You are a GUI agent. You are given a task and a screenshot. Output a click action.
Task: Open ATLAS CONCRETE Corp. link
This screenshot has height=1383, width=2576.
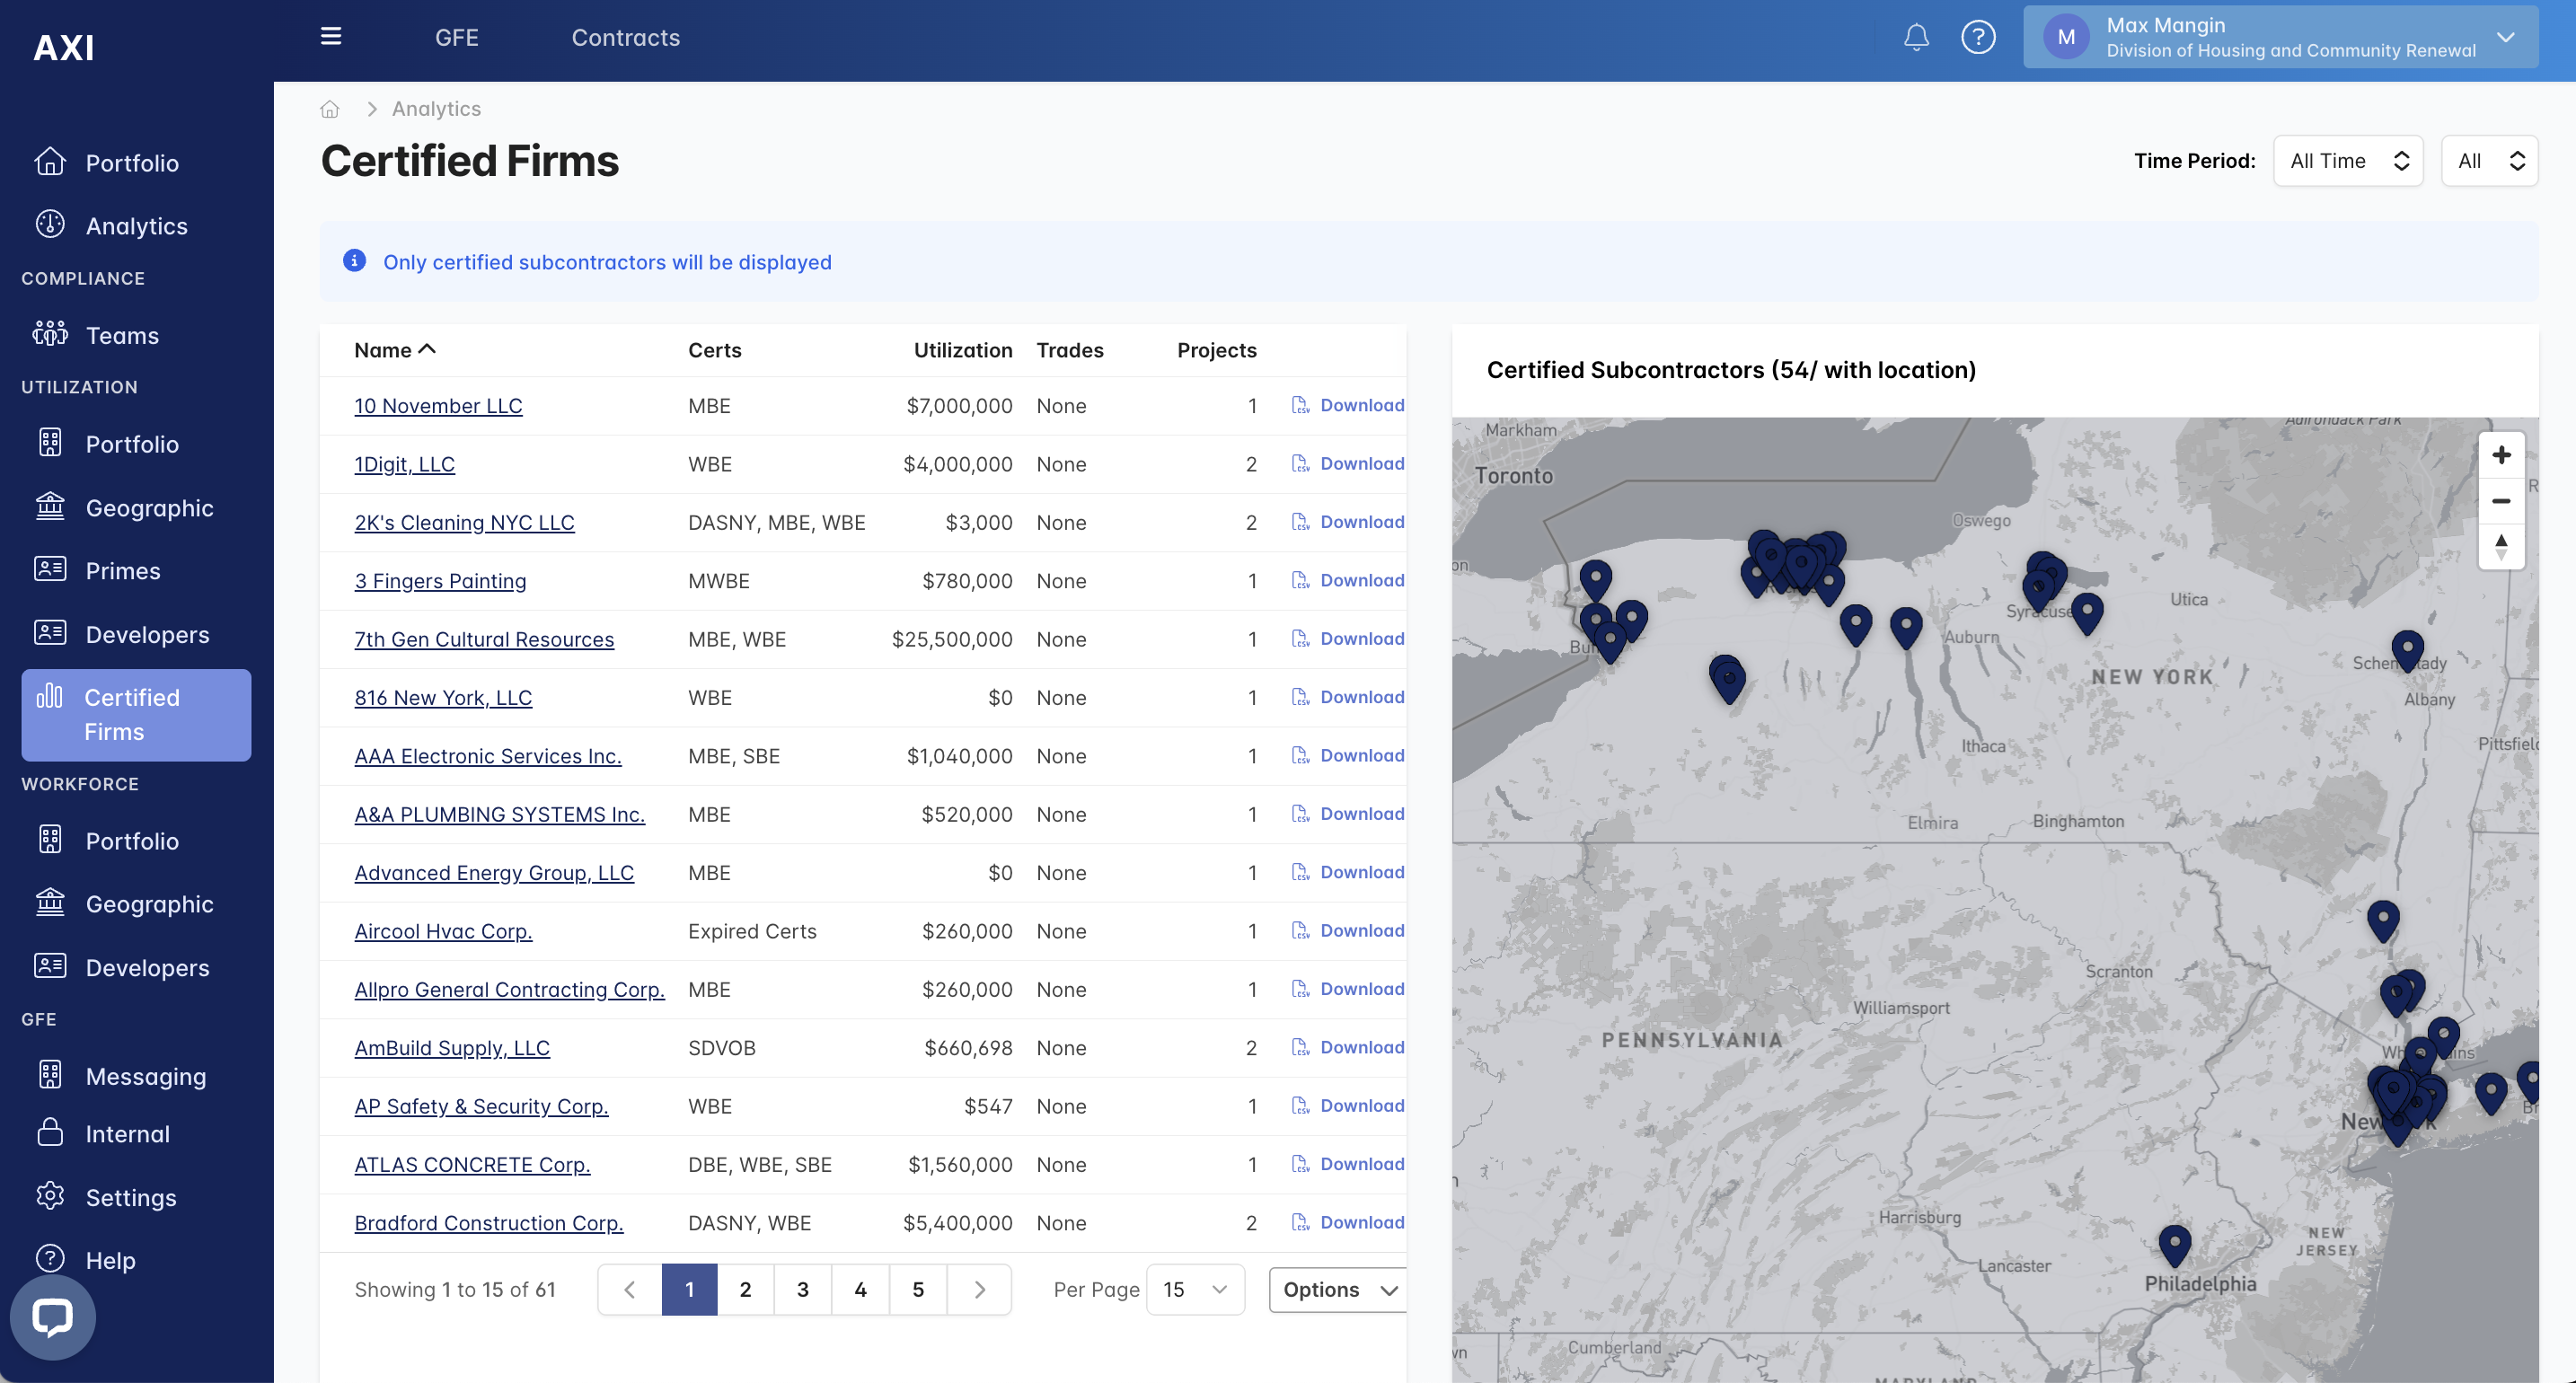tap(472, 1164)
